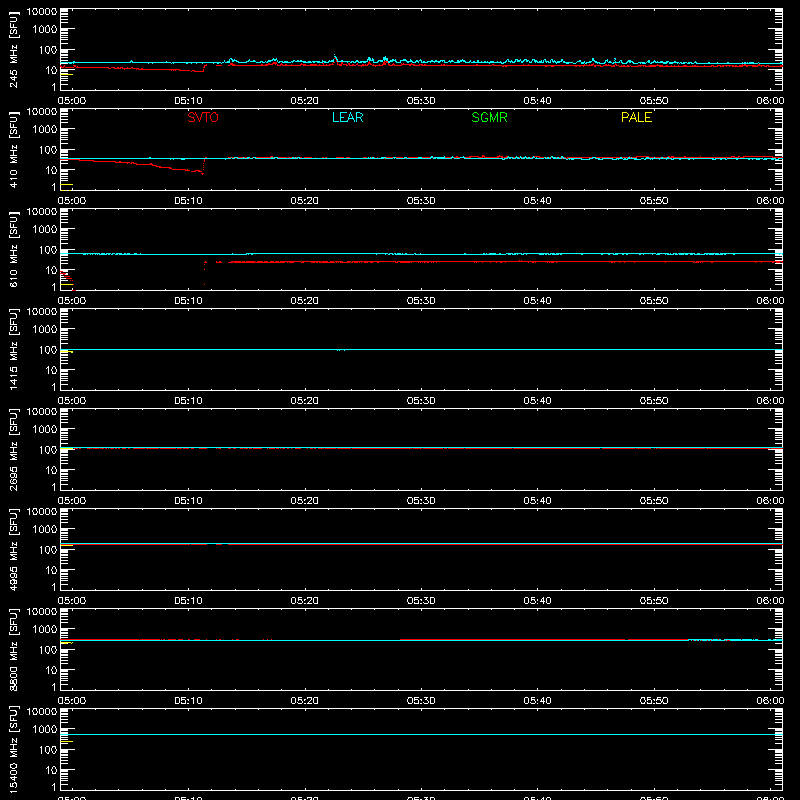This screenshot has width=800, height=800.
Task: Select the 4995 MHz [SFU] axis title
Action: 13,549
